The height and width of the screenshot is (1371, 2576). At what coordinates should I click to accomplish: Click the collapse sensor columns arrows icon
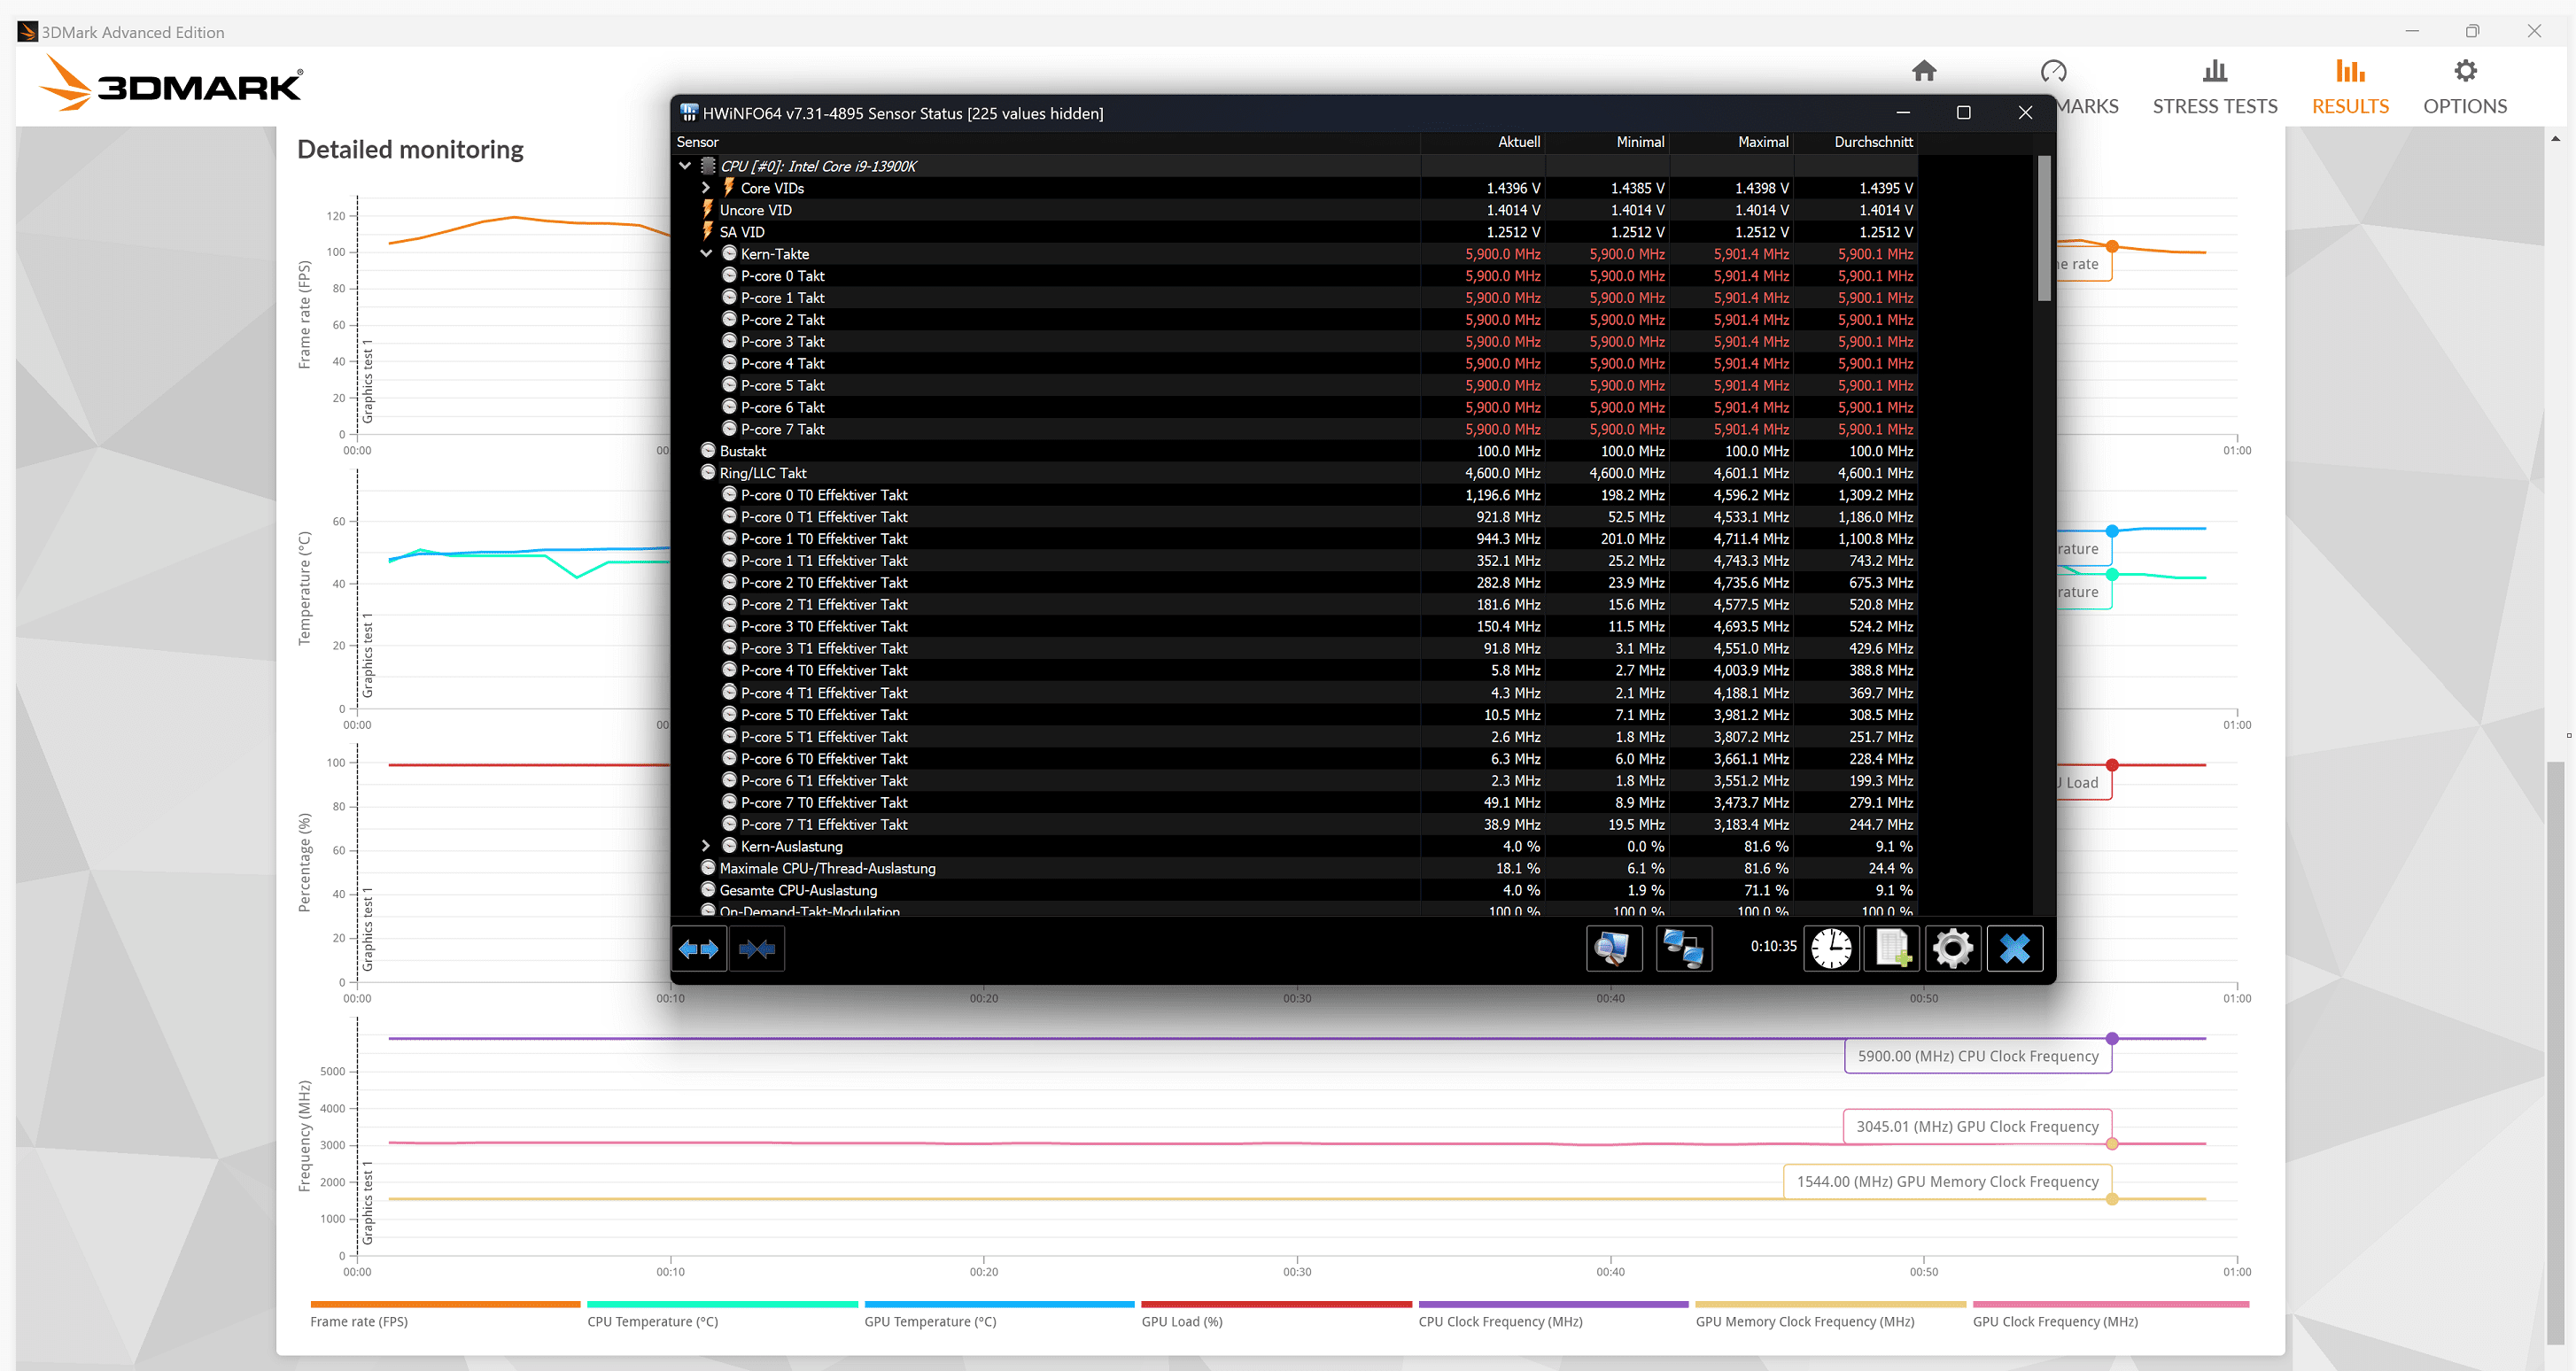click(x=757, y=948)
